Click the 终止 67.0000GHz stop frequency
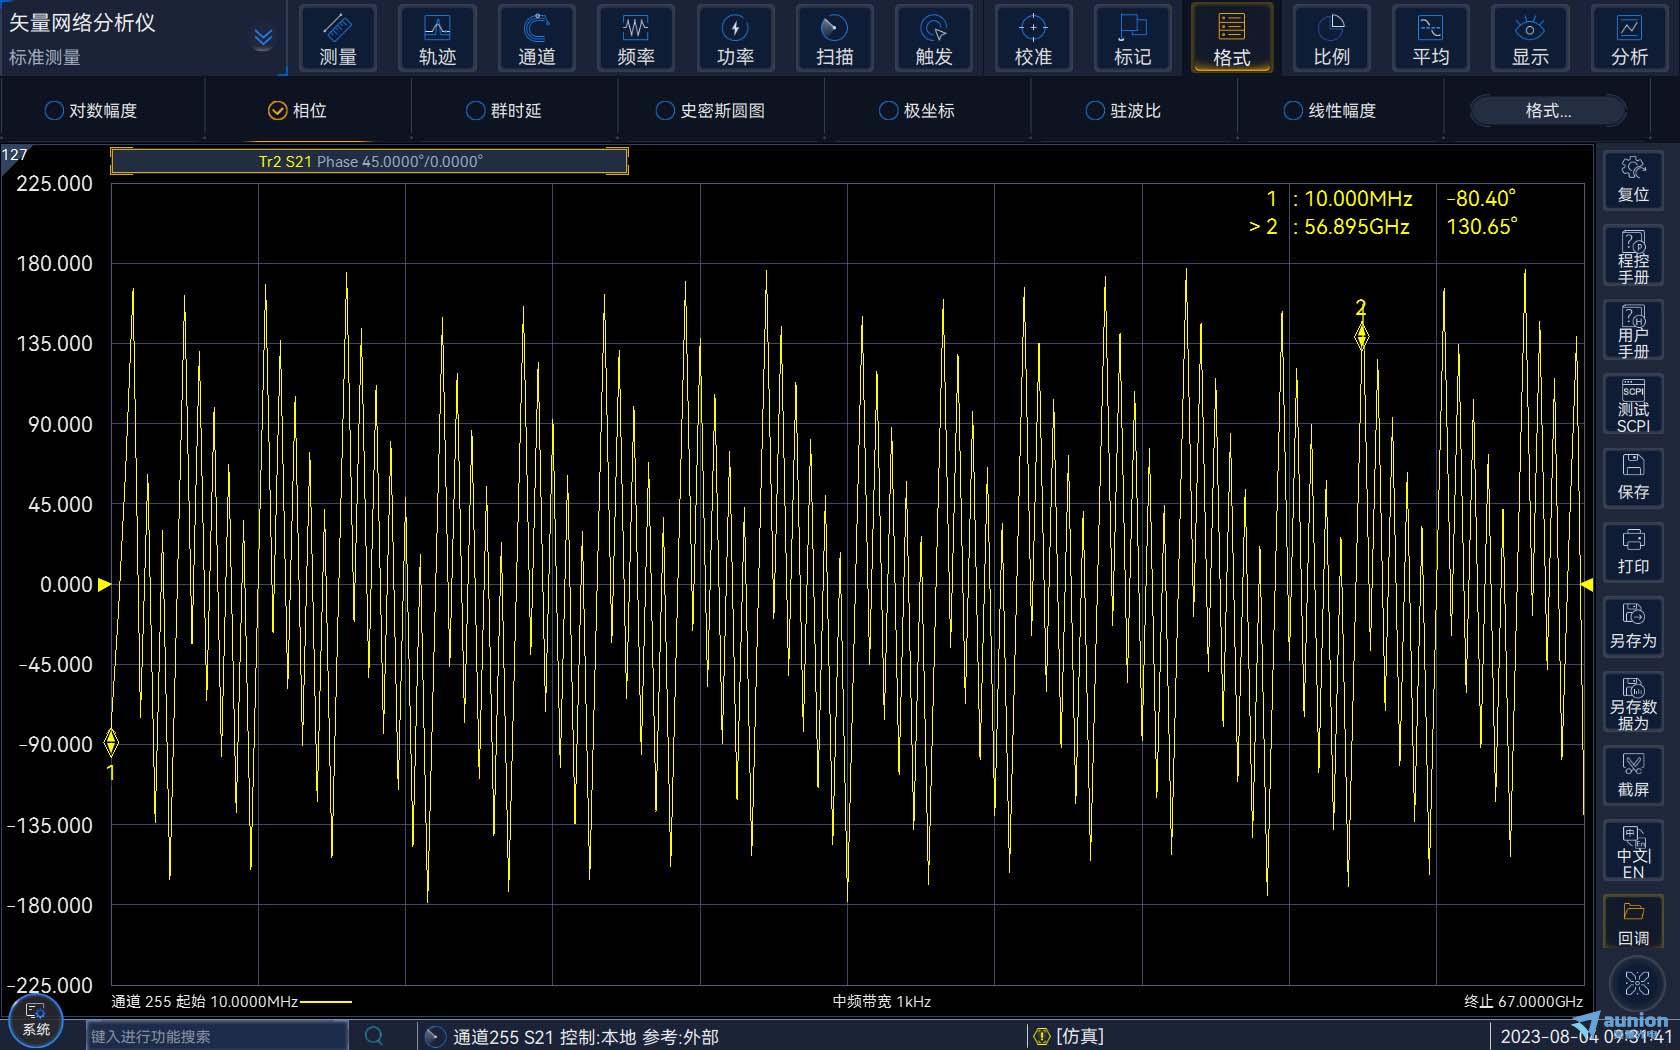This screenshot has height=1050, width=1680. tap(1523, 1001)
